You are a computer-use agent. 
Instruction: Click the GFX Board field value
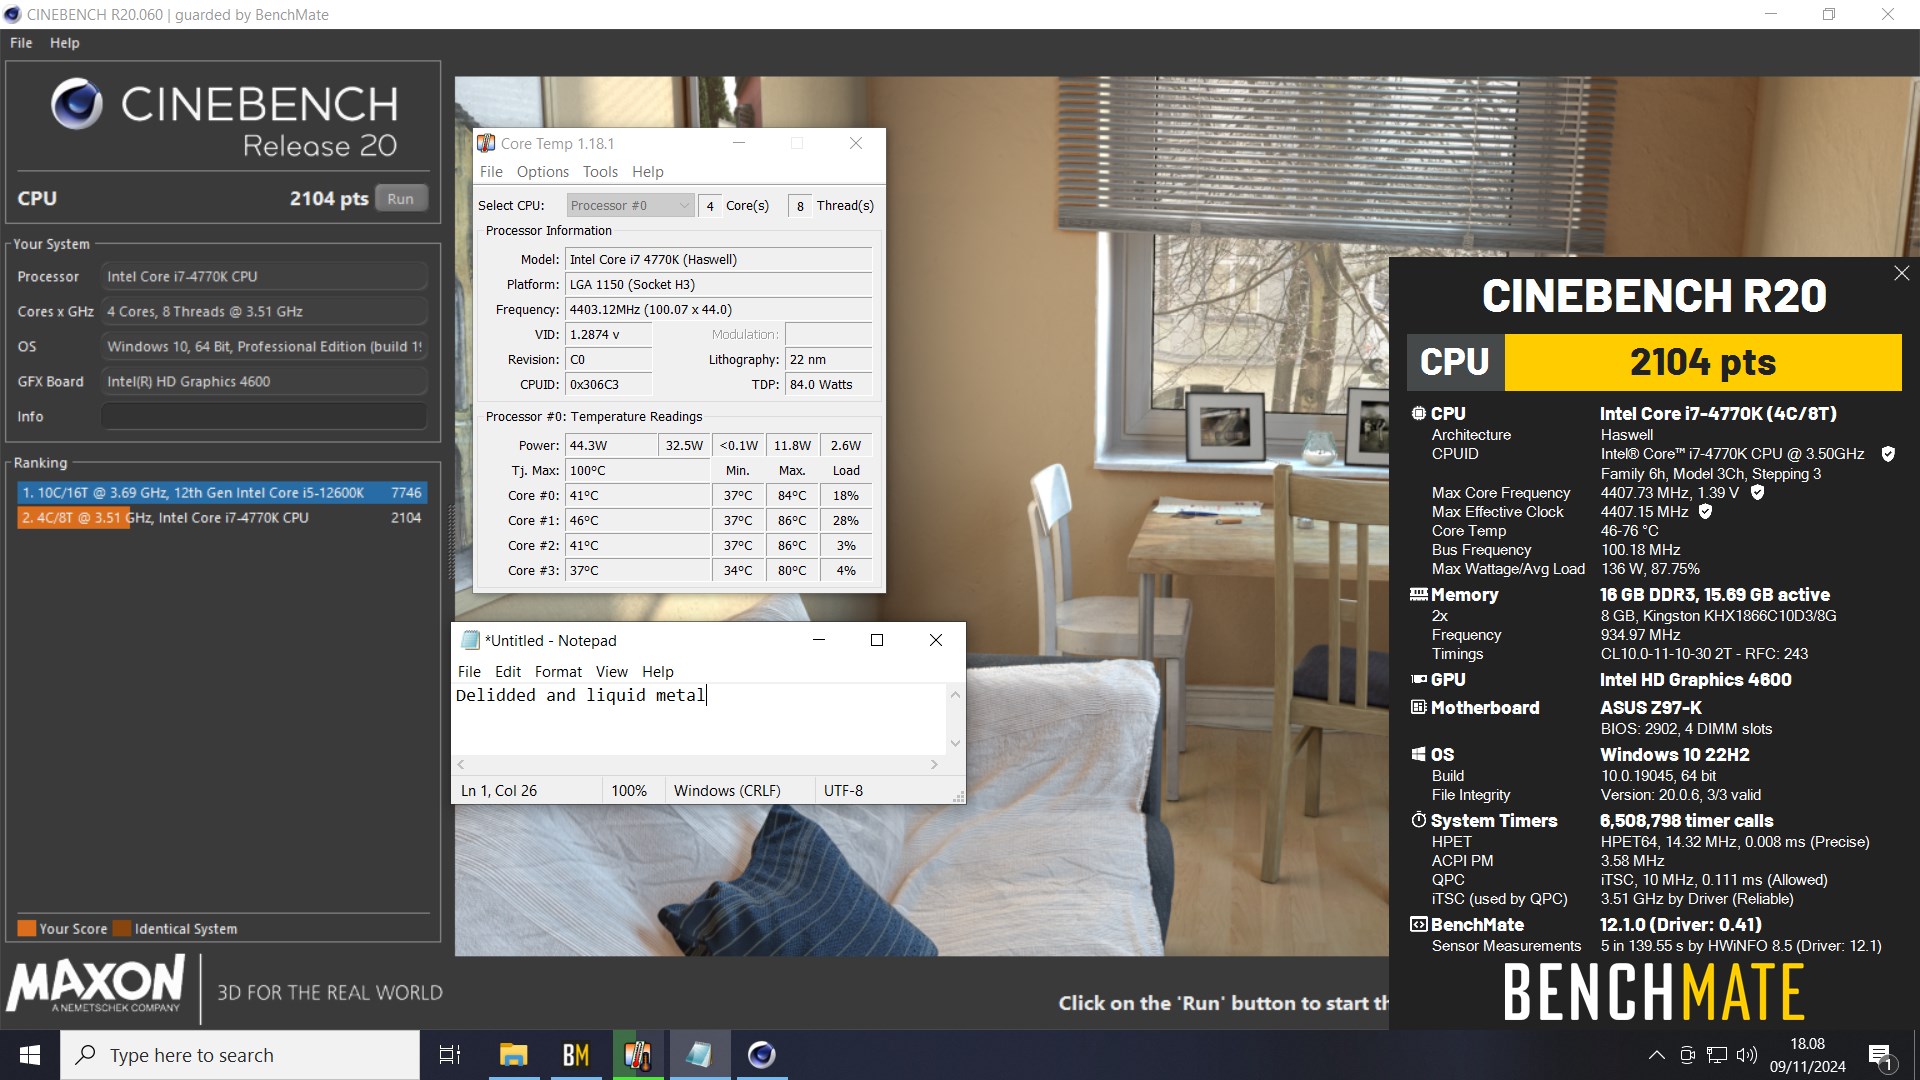pos(264,381)
